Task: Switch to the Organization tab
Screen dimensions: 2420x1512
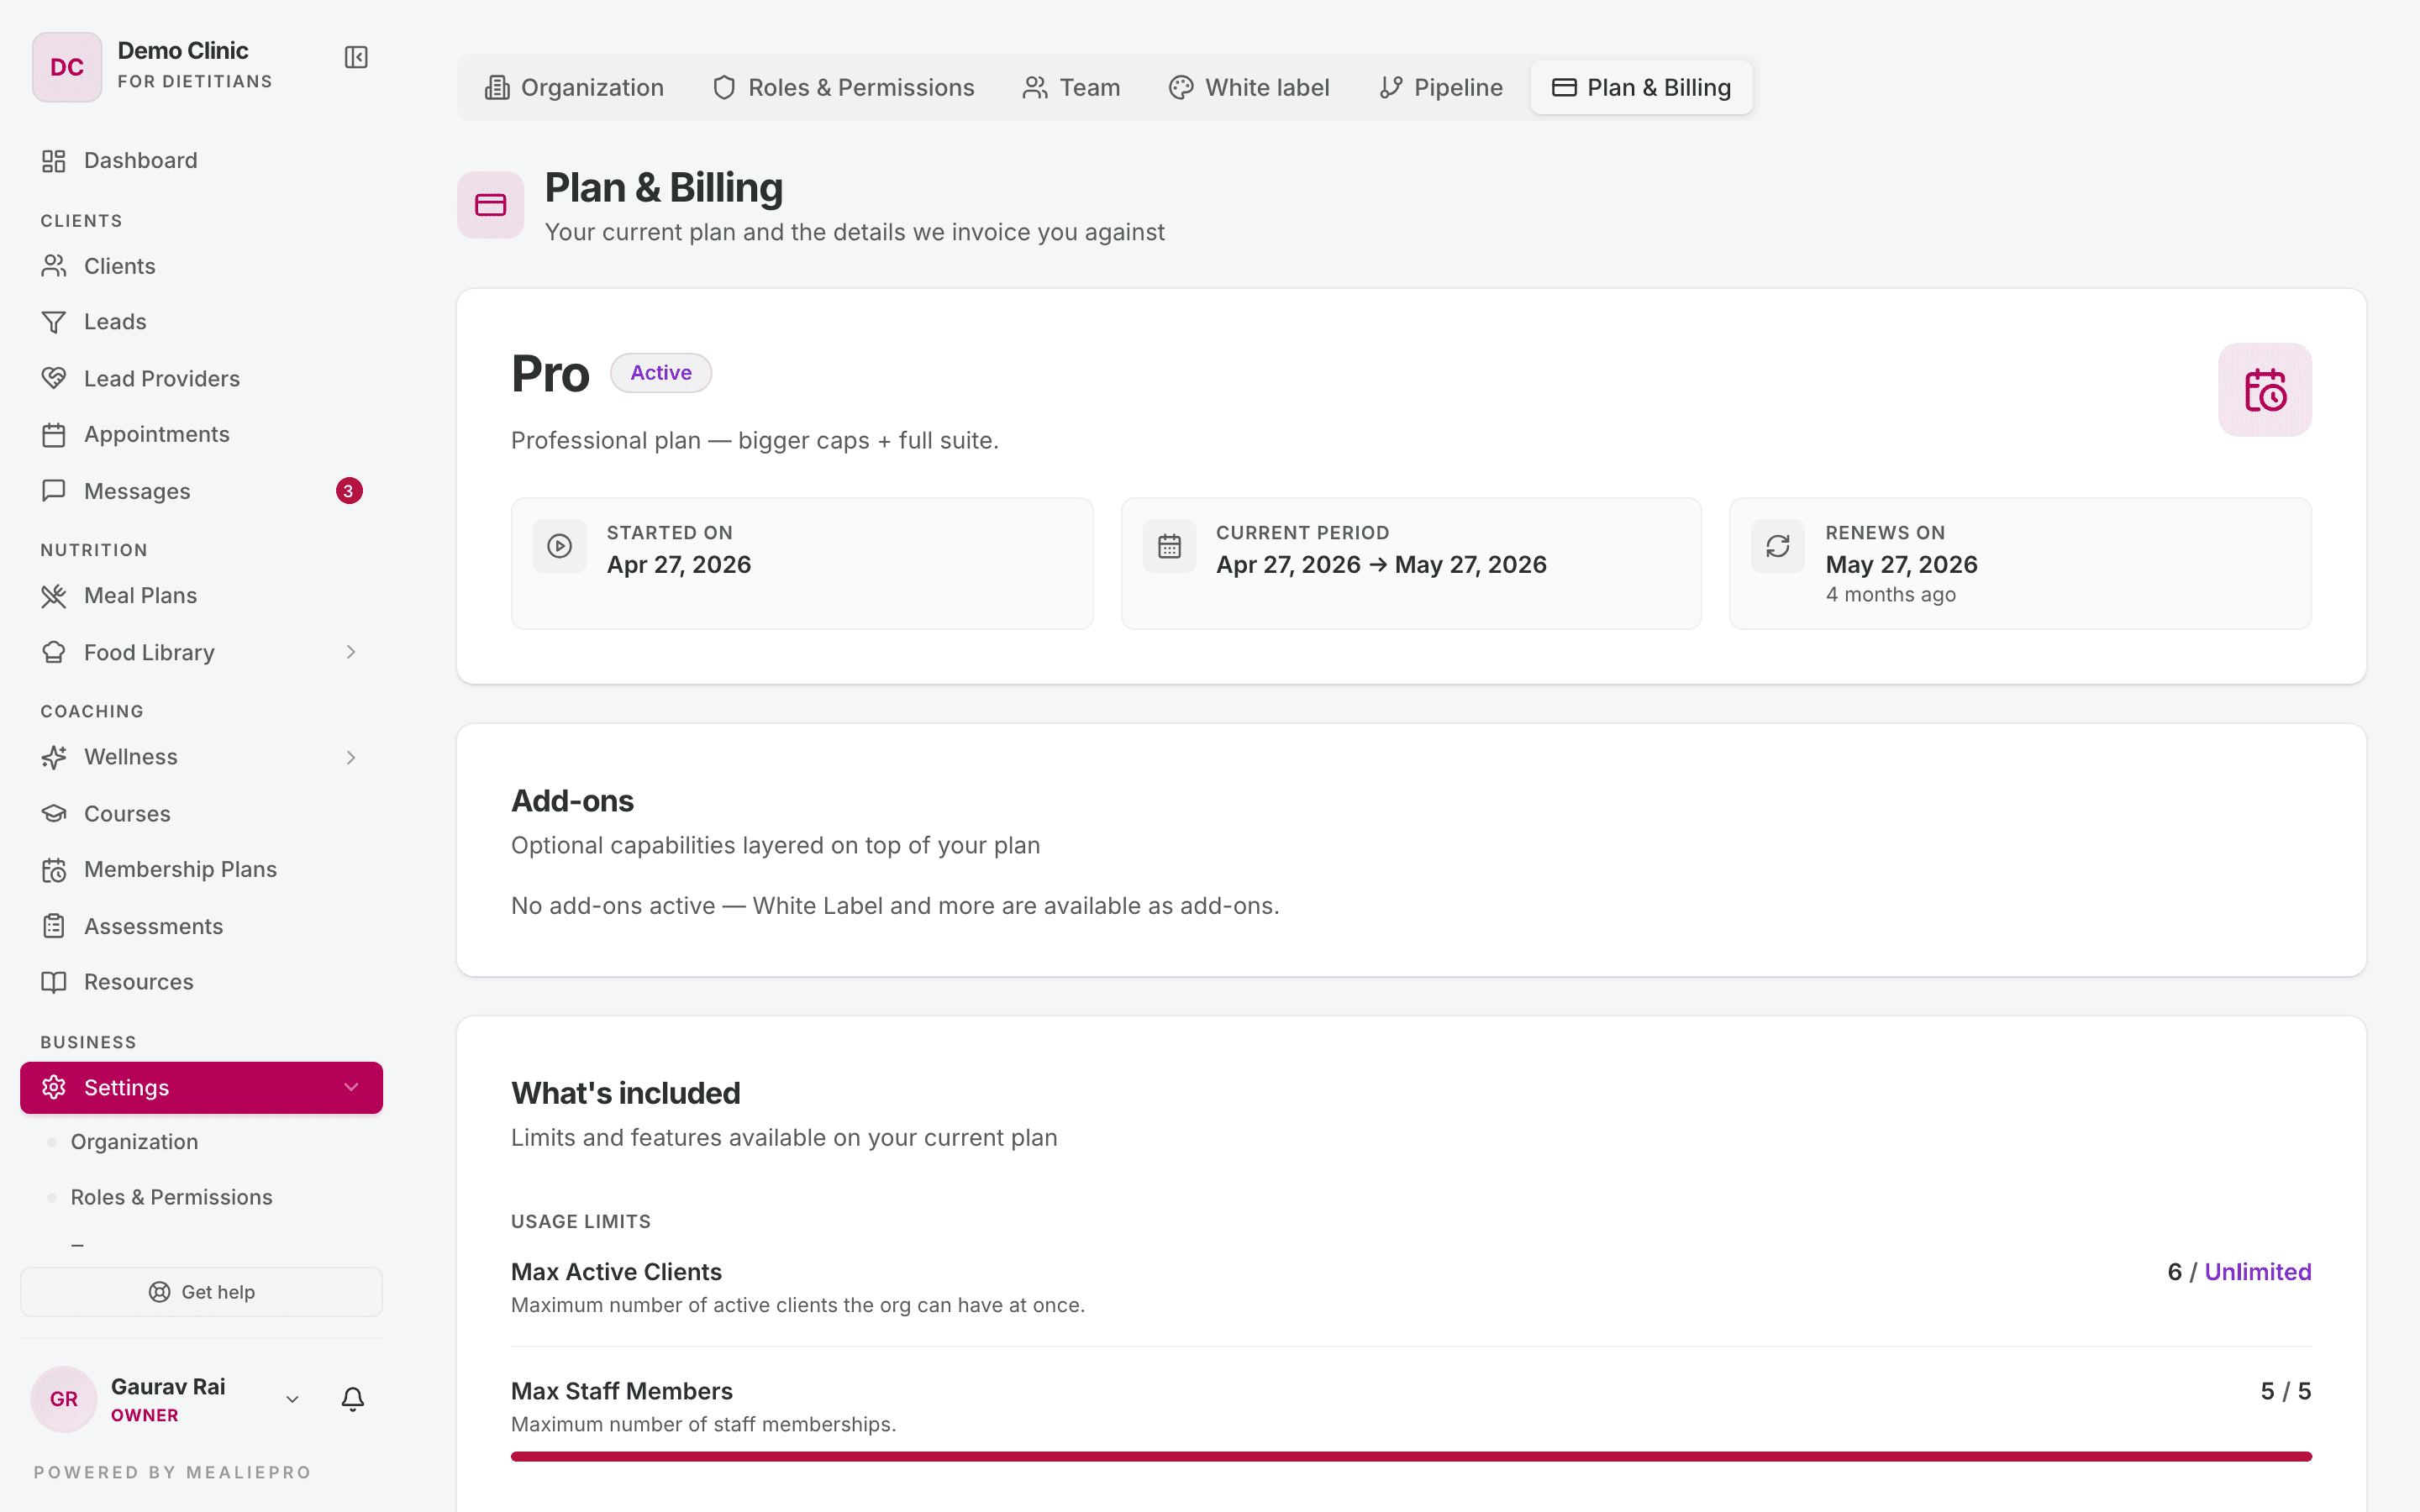Action: [x=574, y=88]
